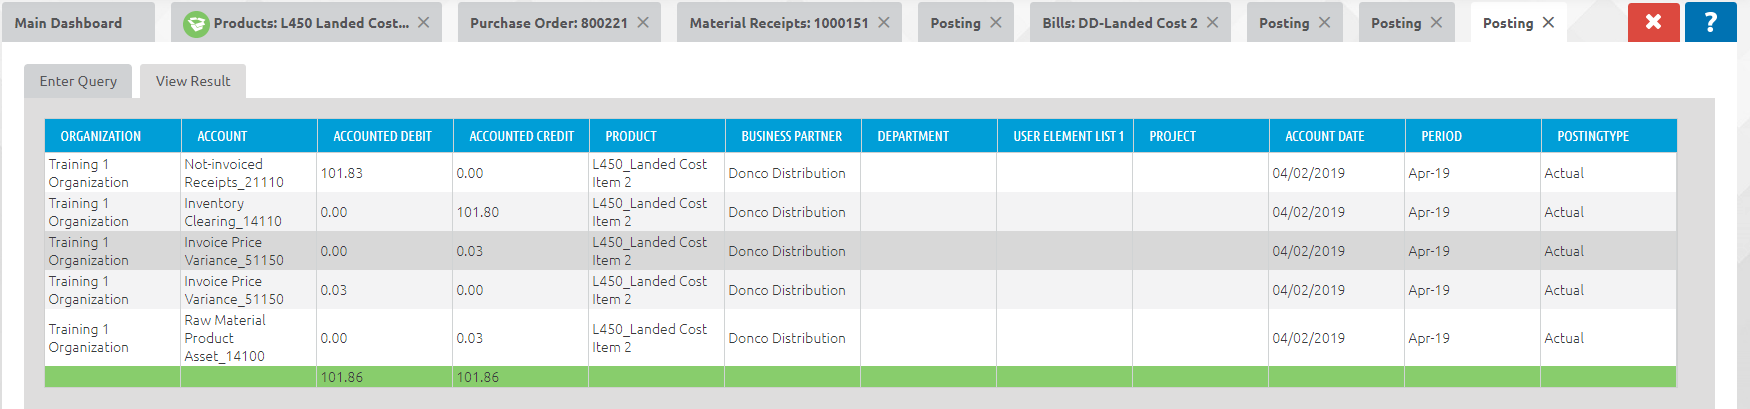Close the Products: L450 Landed Cost tab

(424, 22)
